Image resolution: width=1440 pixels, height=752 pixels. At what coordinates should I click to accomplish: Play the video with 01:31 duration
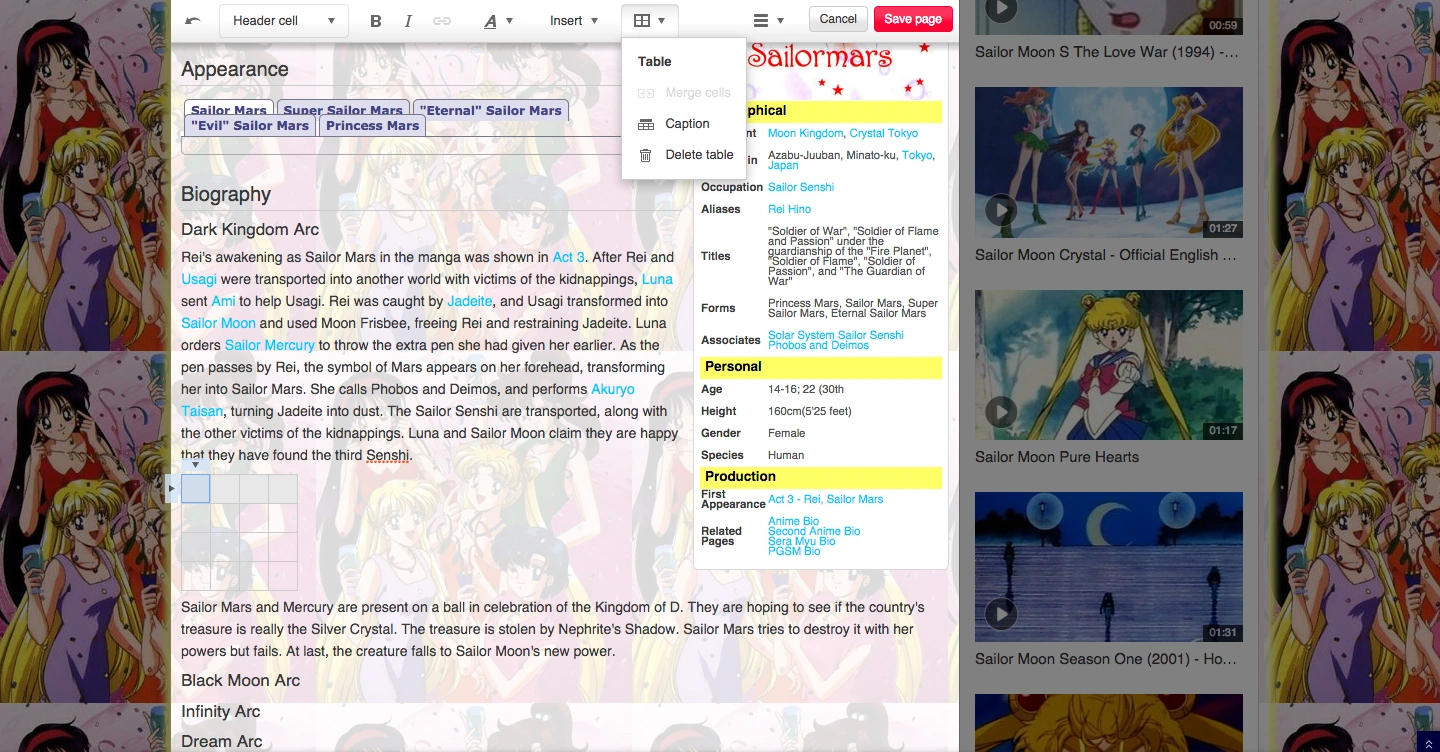[1001, 614]
